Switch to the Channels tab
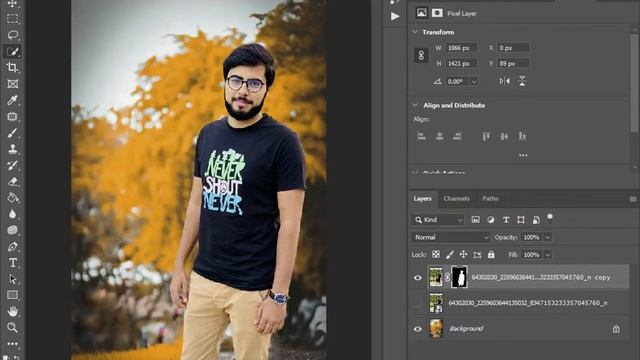 [x=456, y=199]
